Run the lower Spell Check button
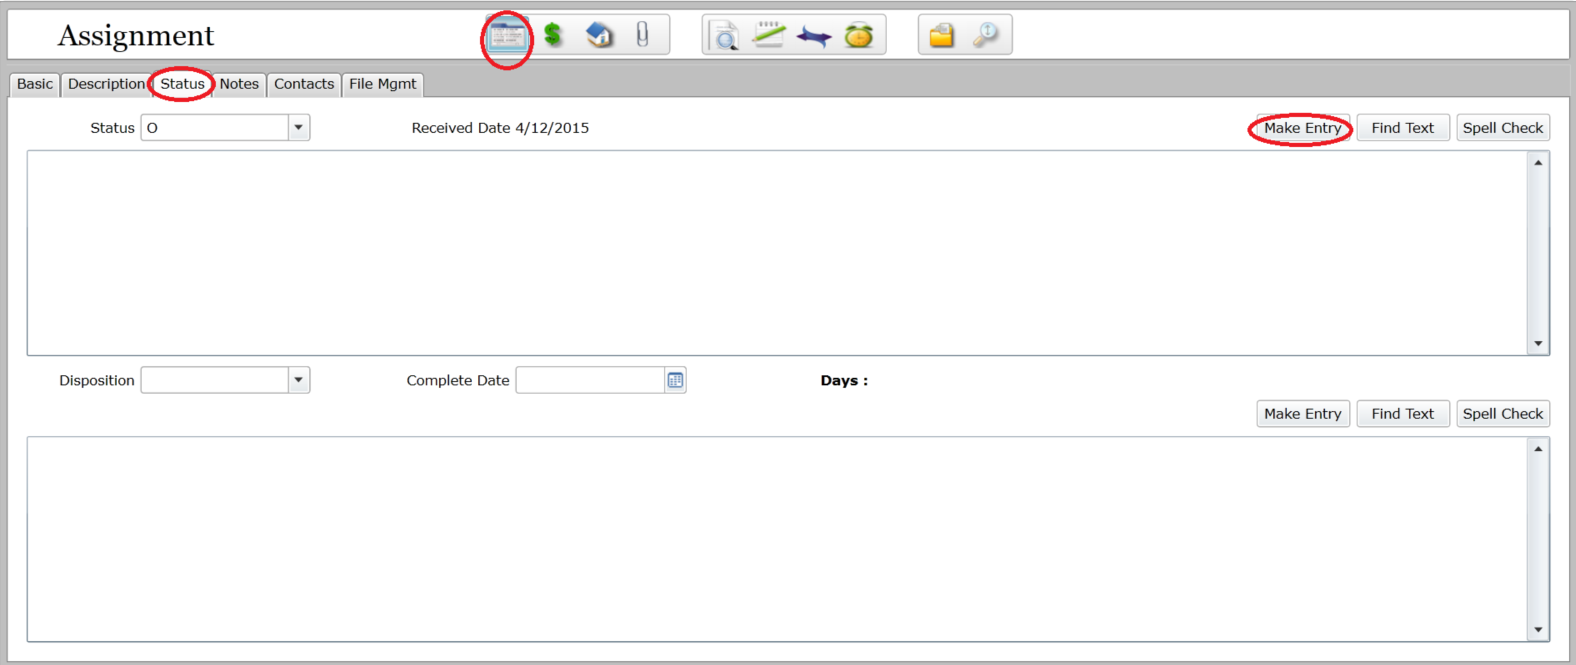Screen dimensions: 1576x665 1503,414
